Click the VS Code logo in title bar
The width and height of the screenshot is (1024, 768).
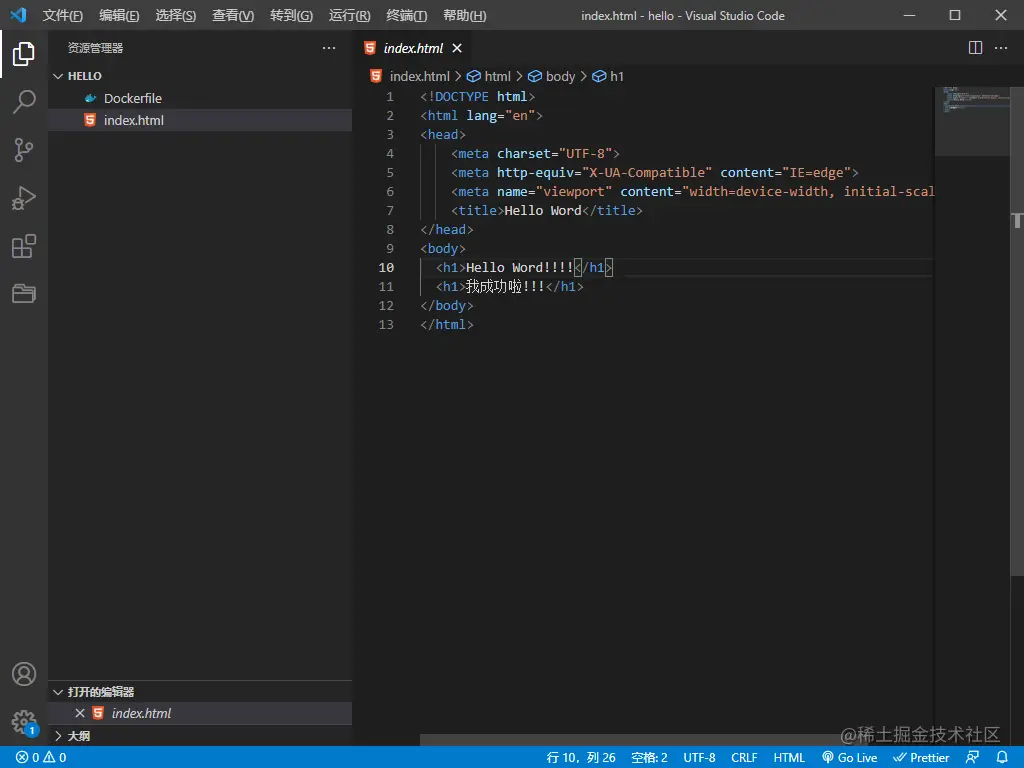tap(18, 14)
